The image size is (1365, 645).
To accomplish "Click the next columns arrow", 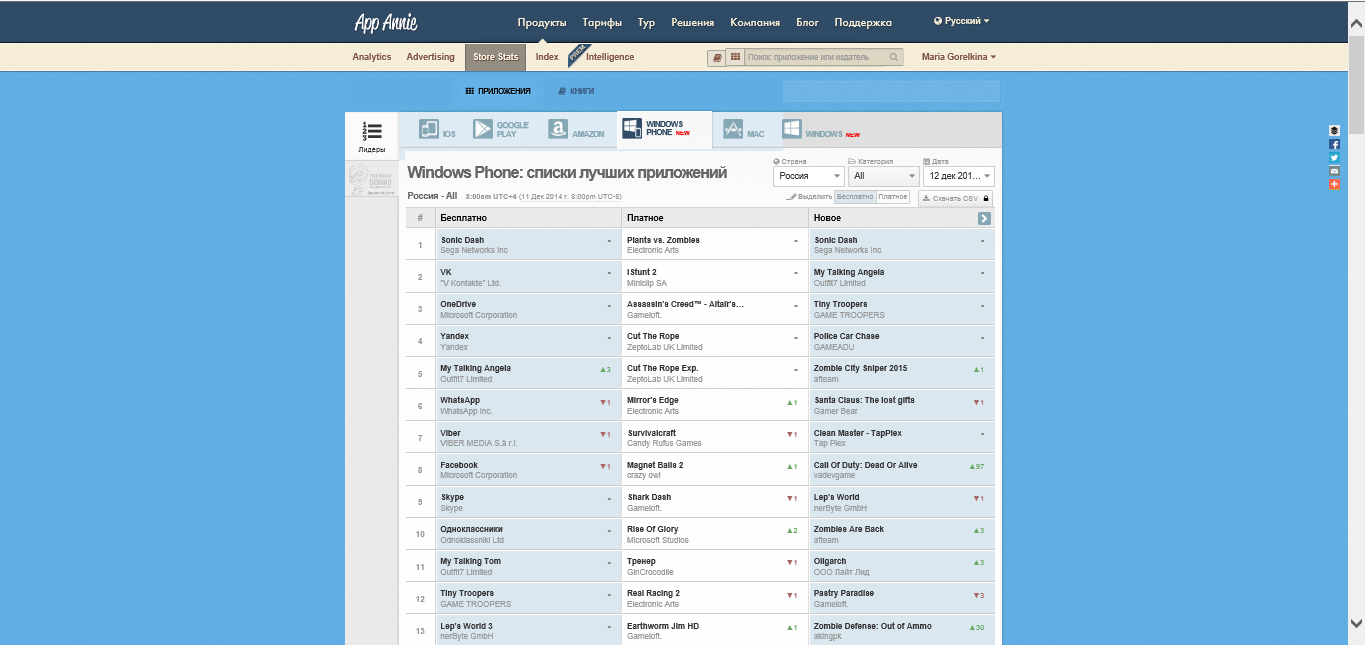I will pyautogui.click(x=984, y=218).
